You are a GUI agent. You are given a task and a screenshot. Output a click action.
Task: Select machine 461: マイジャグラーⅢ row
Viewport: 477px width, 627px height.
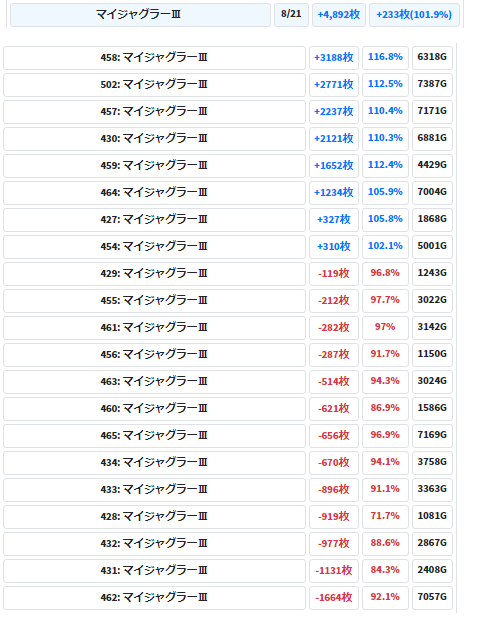click(x=154, y=327)
